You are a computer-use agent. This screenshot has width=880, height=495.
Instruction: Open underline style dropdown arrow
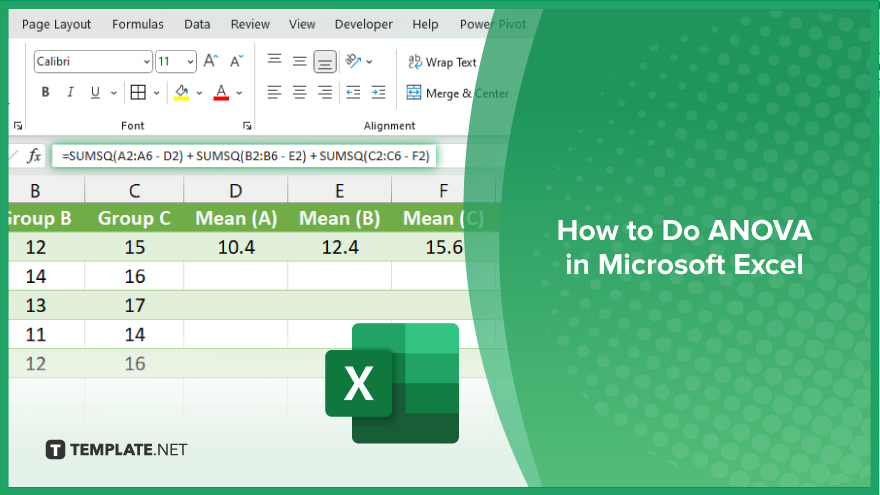(113, 93)
